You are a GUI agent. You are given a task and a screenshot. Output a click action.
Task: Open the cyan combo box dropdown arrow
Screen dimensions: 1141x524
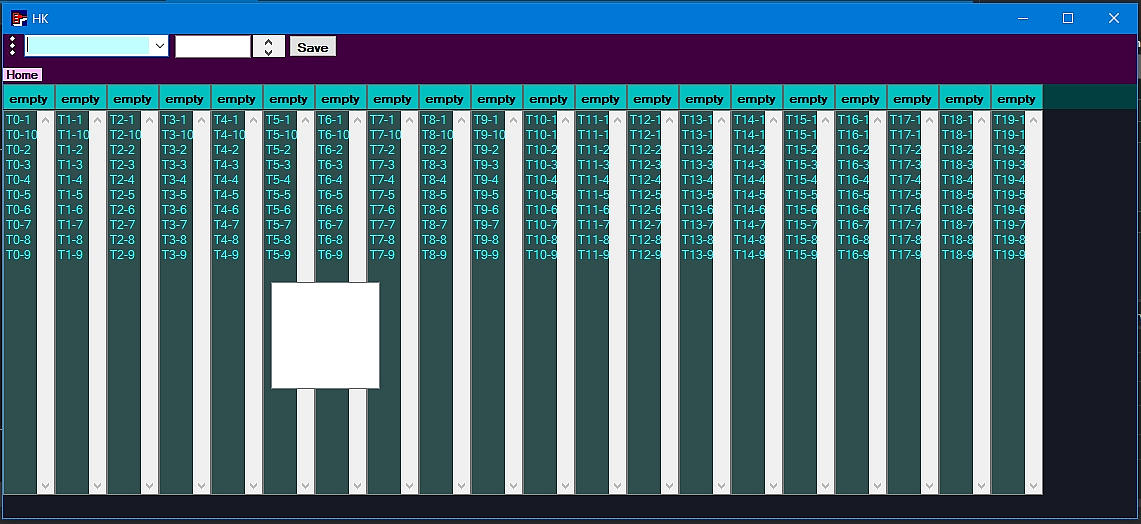click(159, 47)
